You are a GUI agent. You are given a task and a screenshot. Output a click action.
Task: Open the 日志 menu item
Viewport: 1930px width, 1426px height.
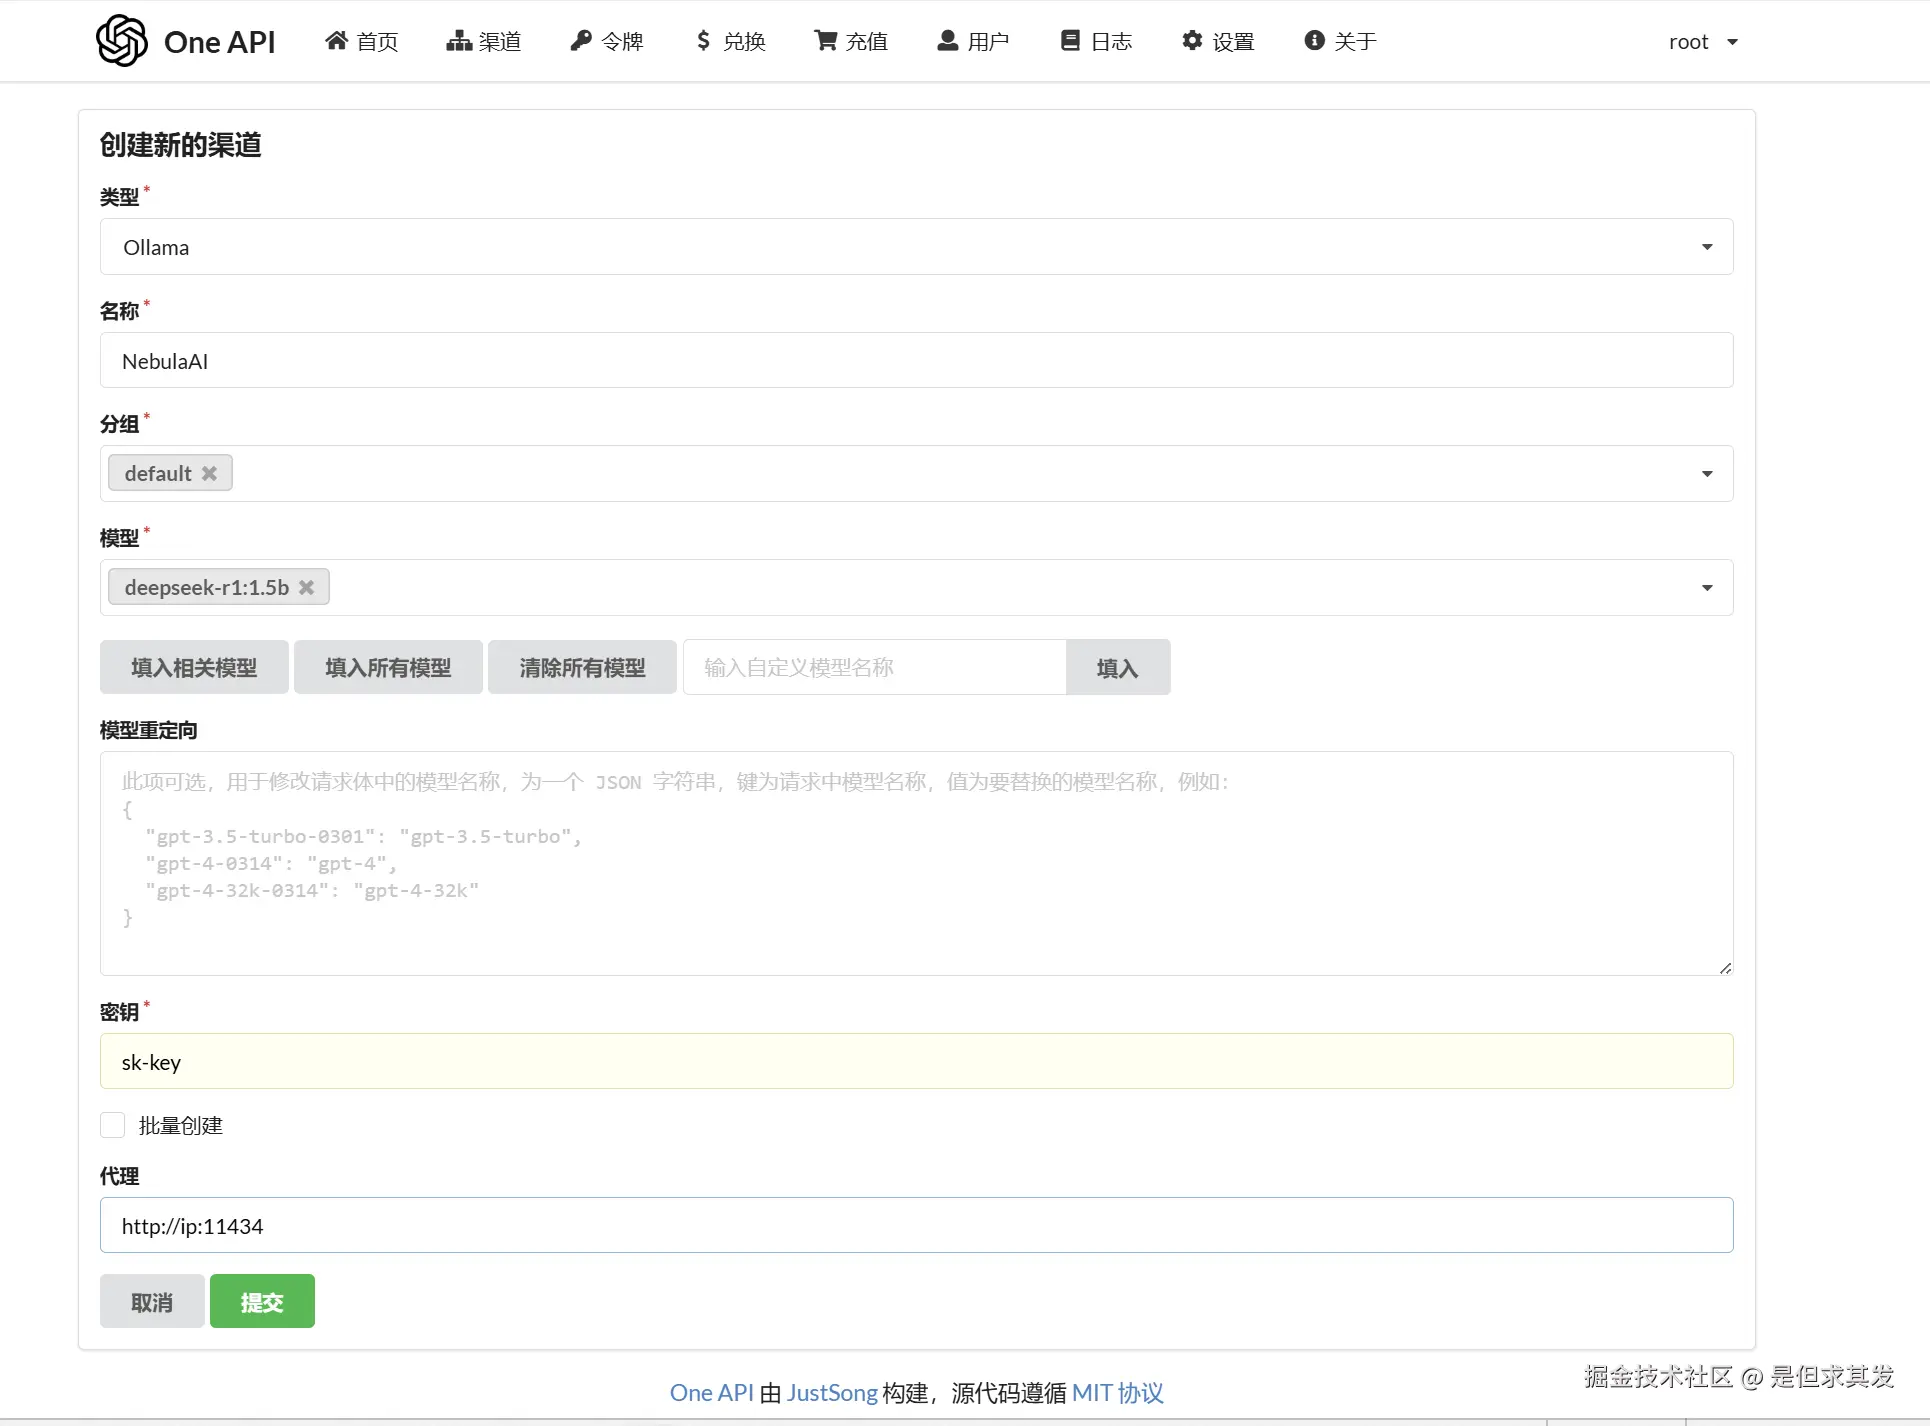(x=1096, y=41)
